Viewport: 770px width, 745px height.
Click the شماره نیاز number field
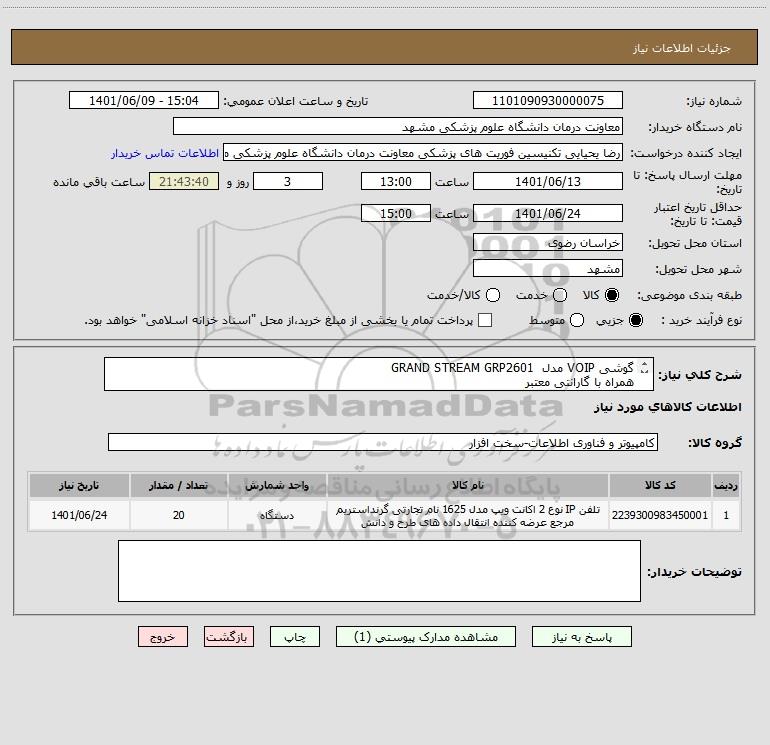pos(548,101)
